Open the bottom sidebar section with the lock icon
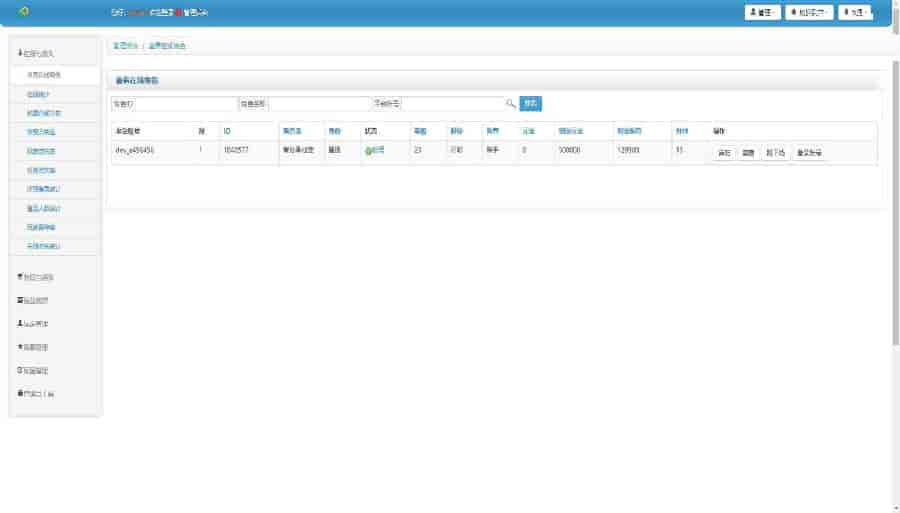Screen dimensions: 900x513 point(36,394)
